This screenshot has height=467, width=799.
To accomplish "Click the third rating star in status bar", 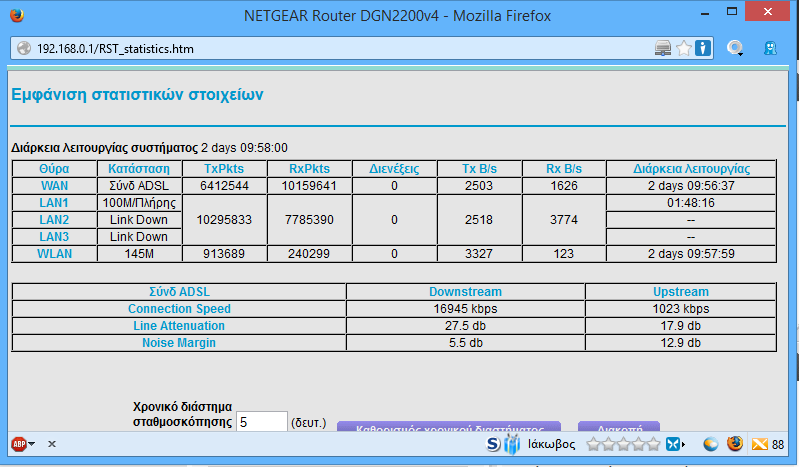I will point(623,444).
